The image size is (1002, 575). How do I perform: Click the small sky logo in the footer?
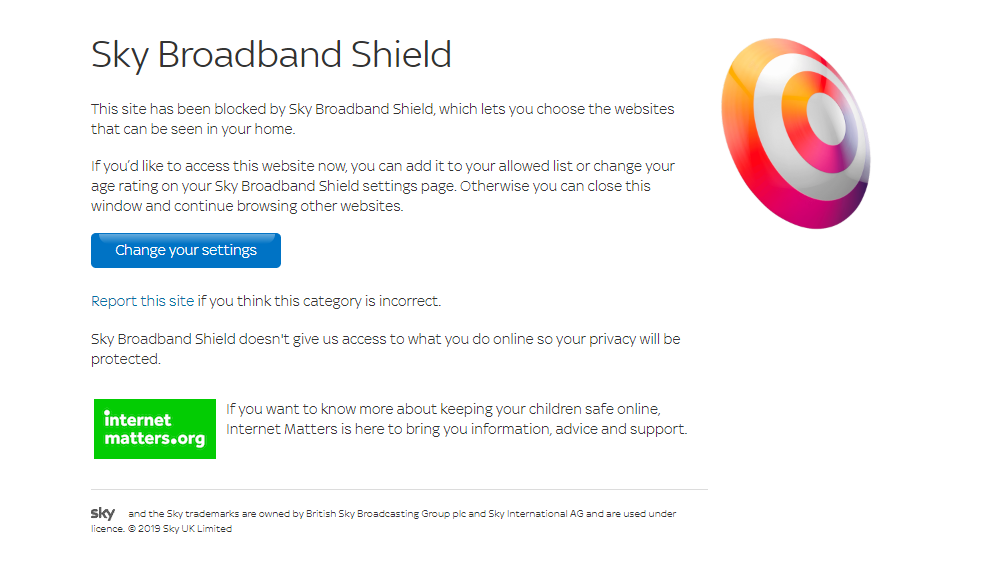[x=102, y=513]
